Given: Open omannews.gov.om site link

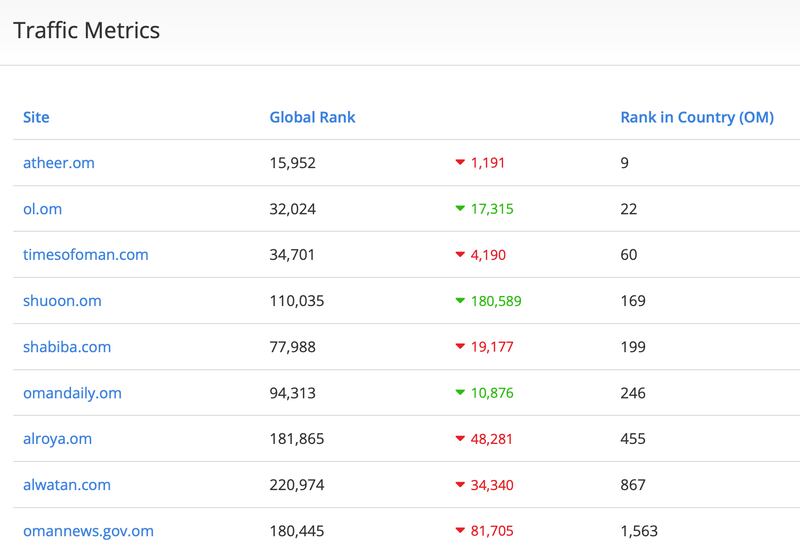Looking at the screenshot, I should coord(88,531).
